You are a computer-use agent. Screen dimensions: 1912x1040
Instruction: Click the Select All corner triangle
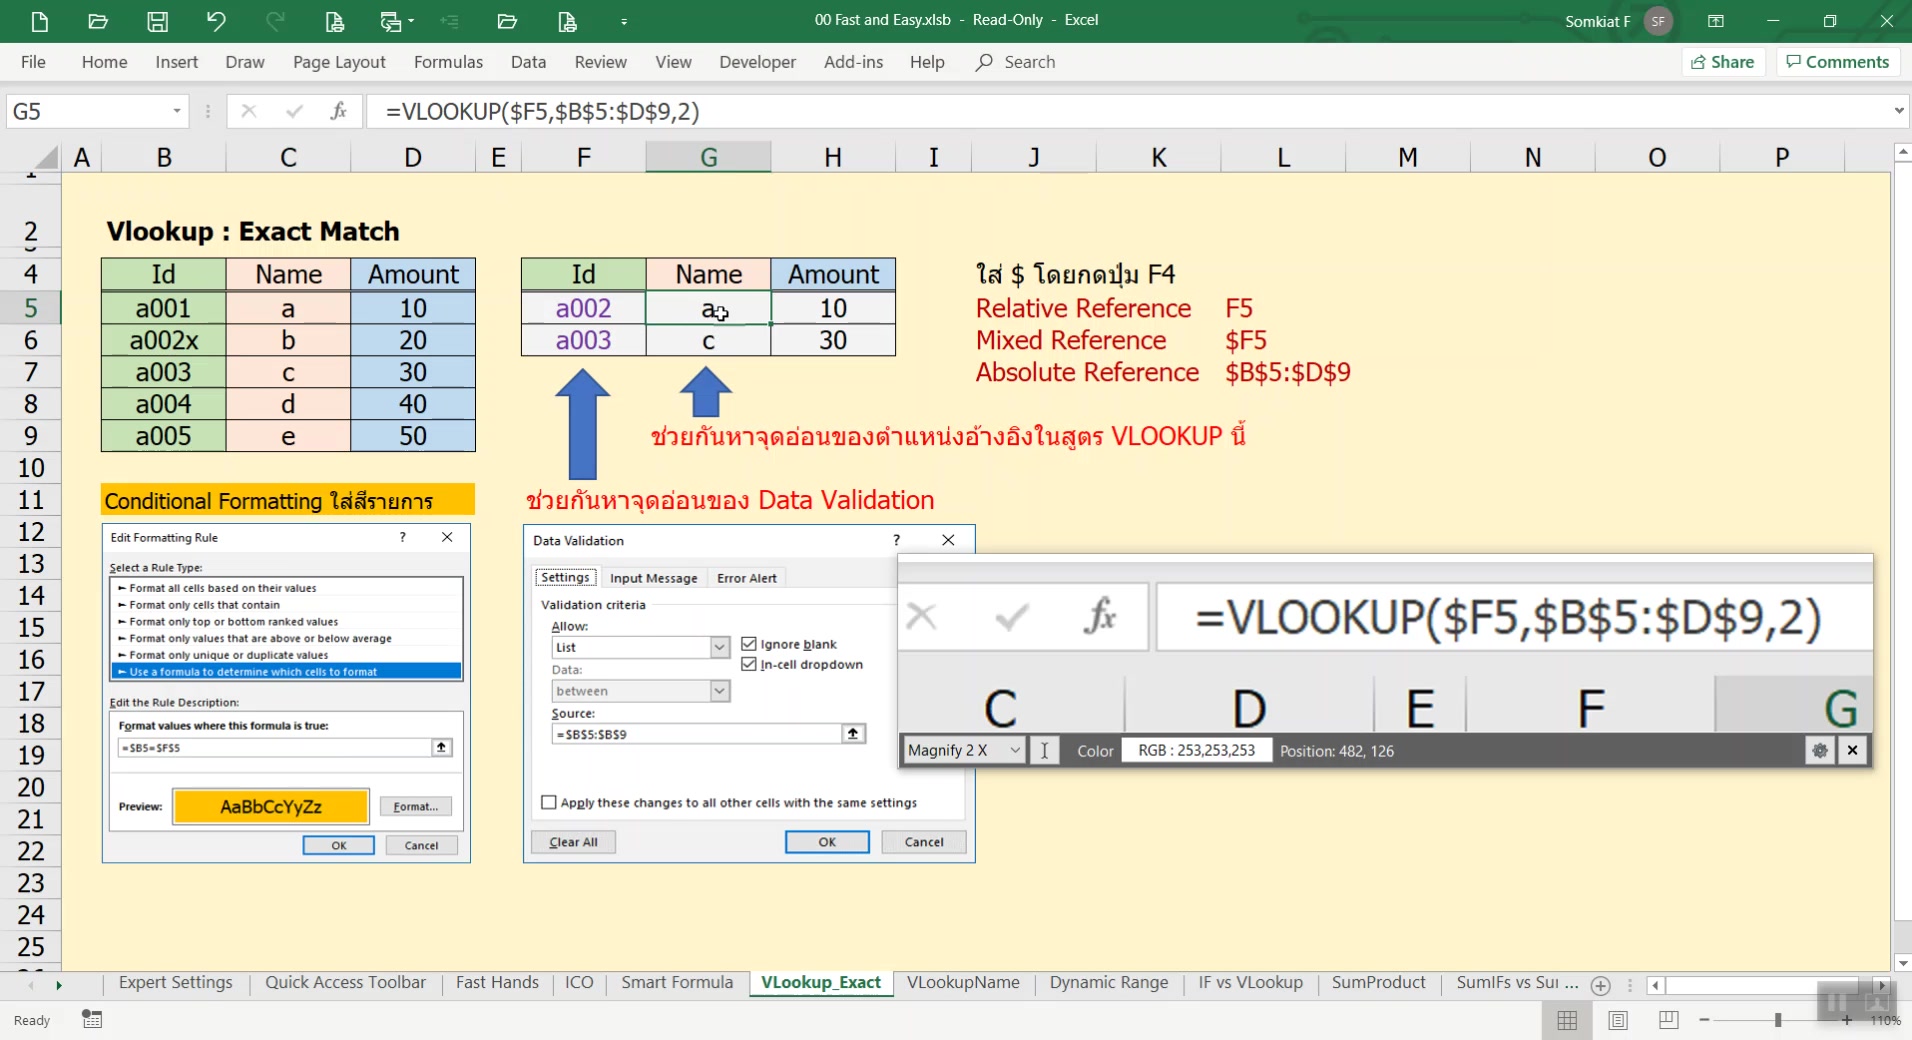(x=44, y=157)
